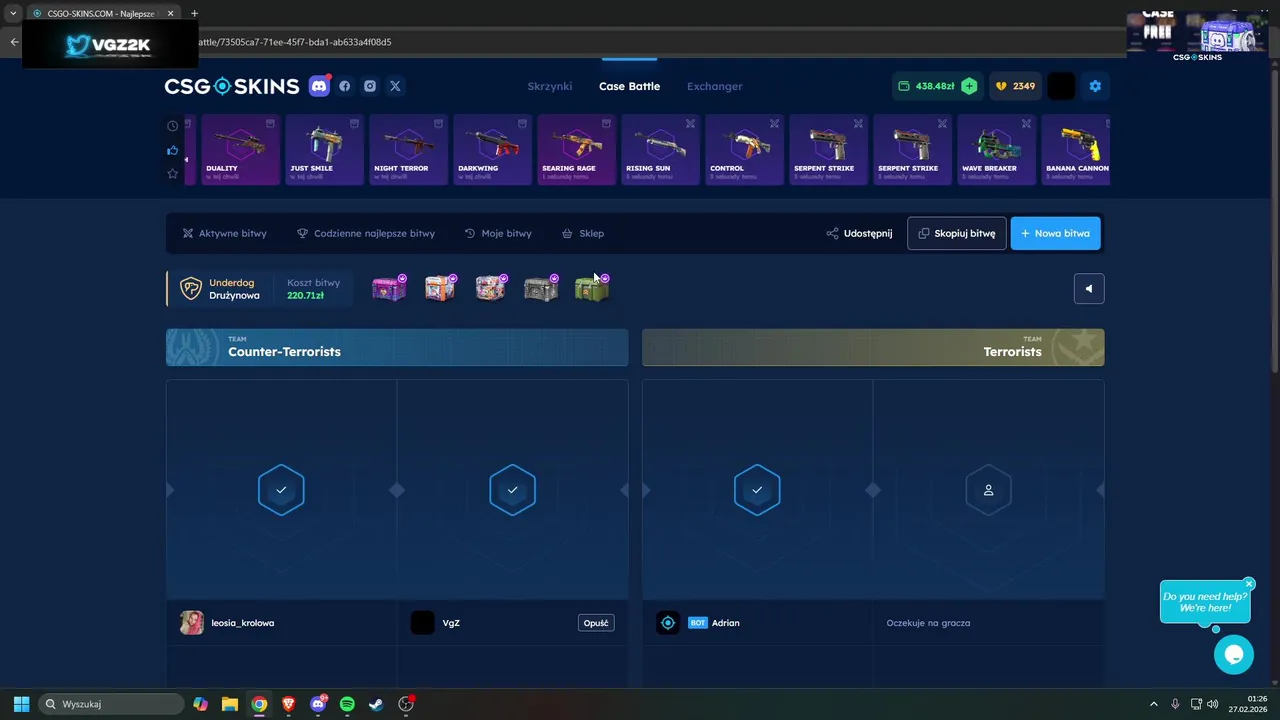The image size is (1280, 720).
Task: Open Moje bitwy section
Action: (x=498, y=233)
